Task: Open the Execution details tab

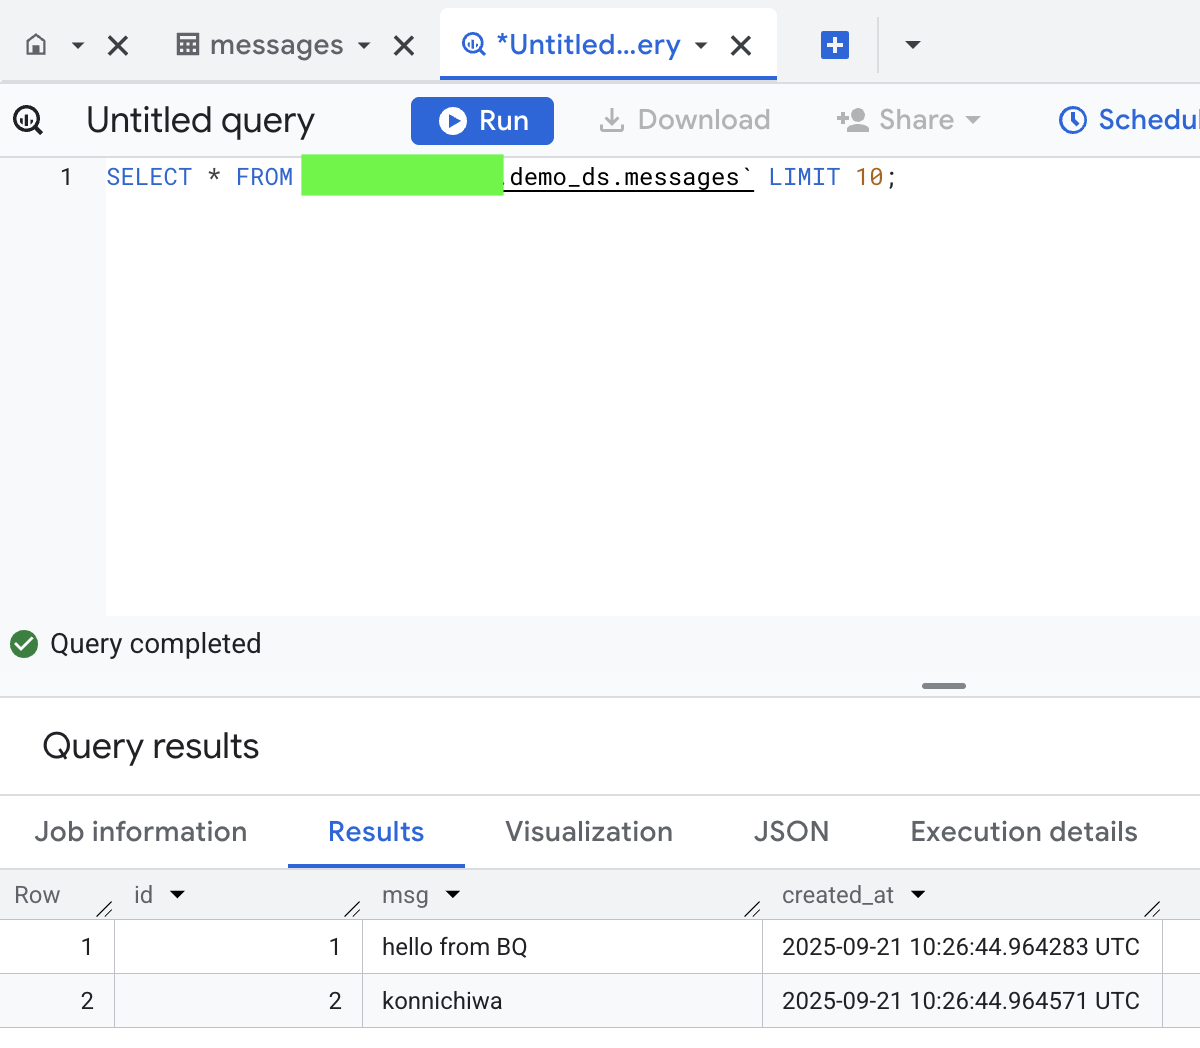Action: coord(1023,832)
